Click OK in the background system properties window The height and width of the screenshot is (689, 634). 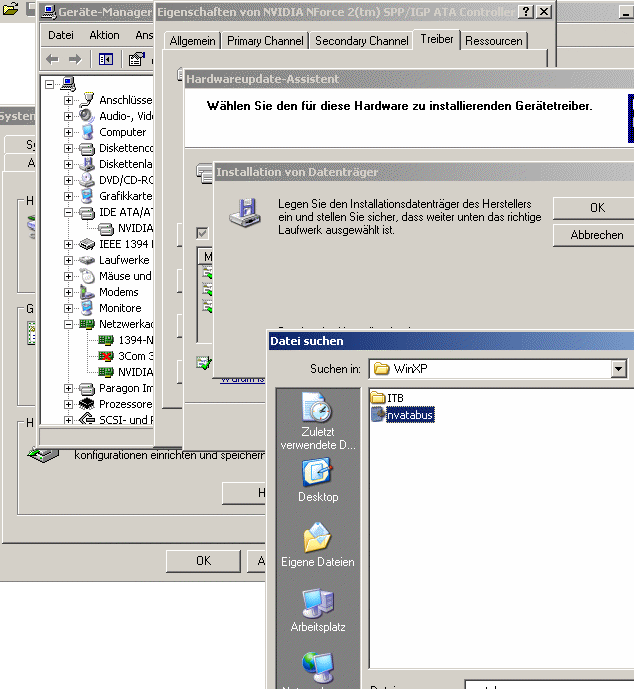click(x=203, y=561)
